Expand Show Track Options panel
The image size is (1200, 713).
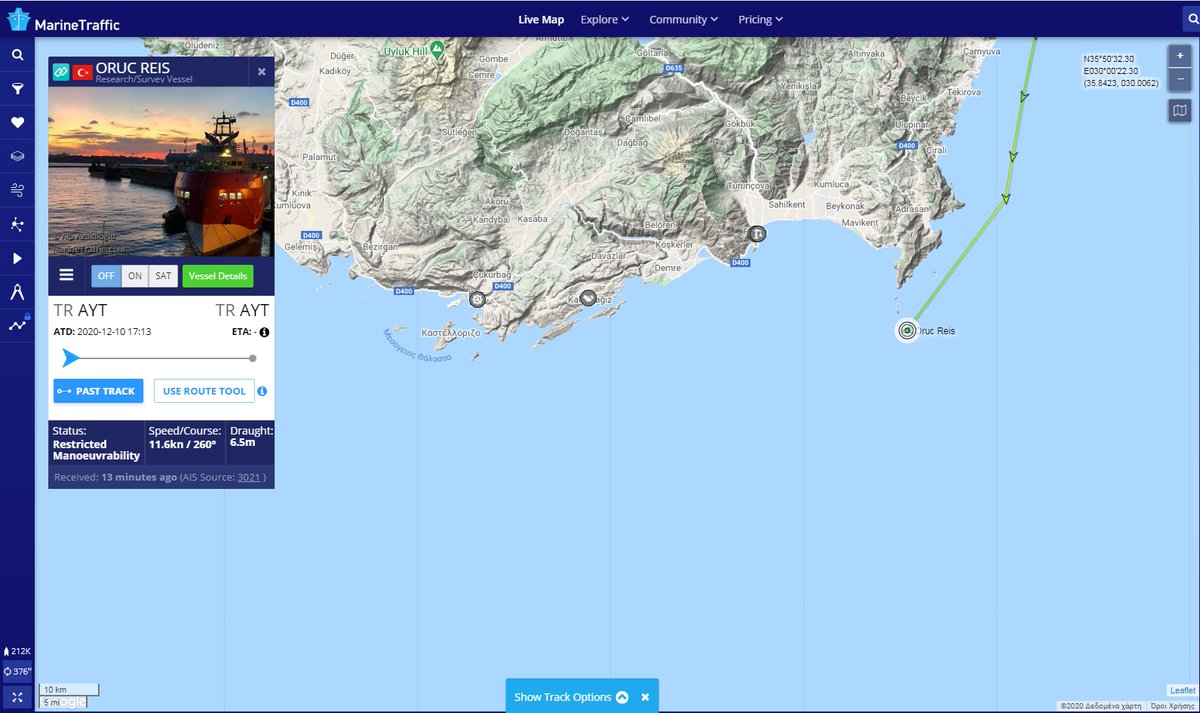[x=571, y=697]
